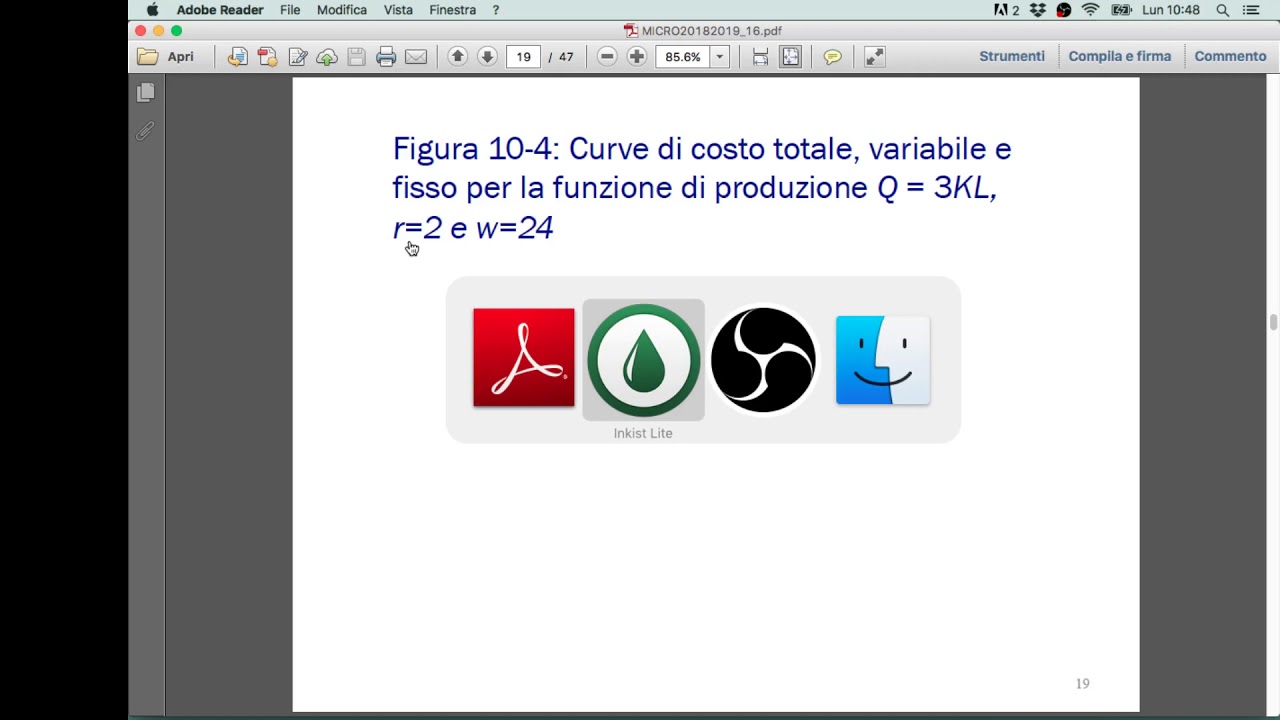Go to previous page with up arrow

pos(457,57)
